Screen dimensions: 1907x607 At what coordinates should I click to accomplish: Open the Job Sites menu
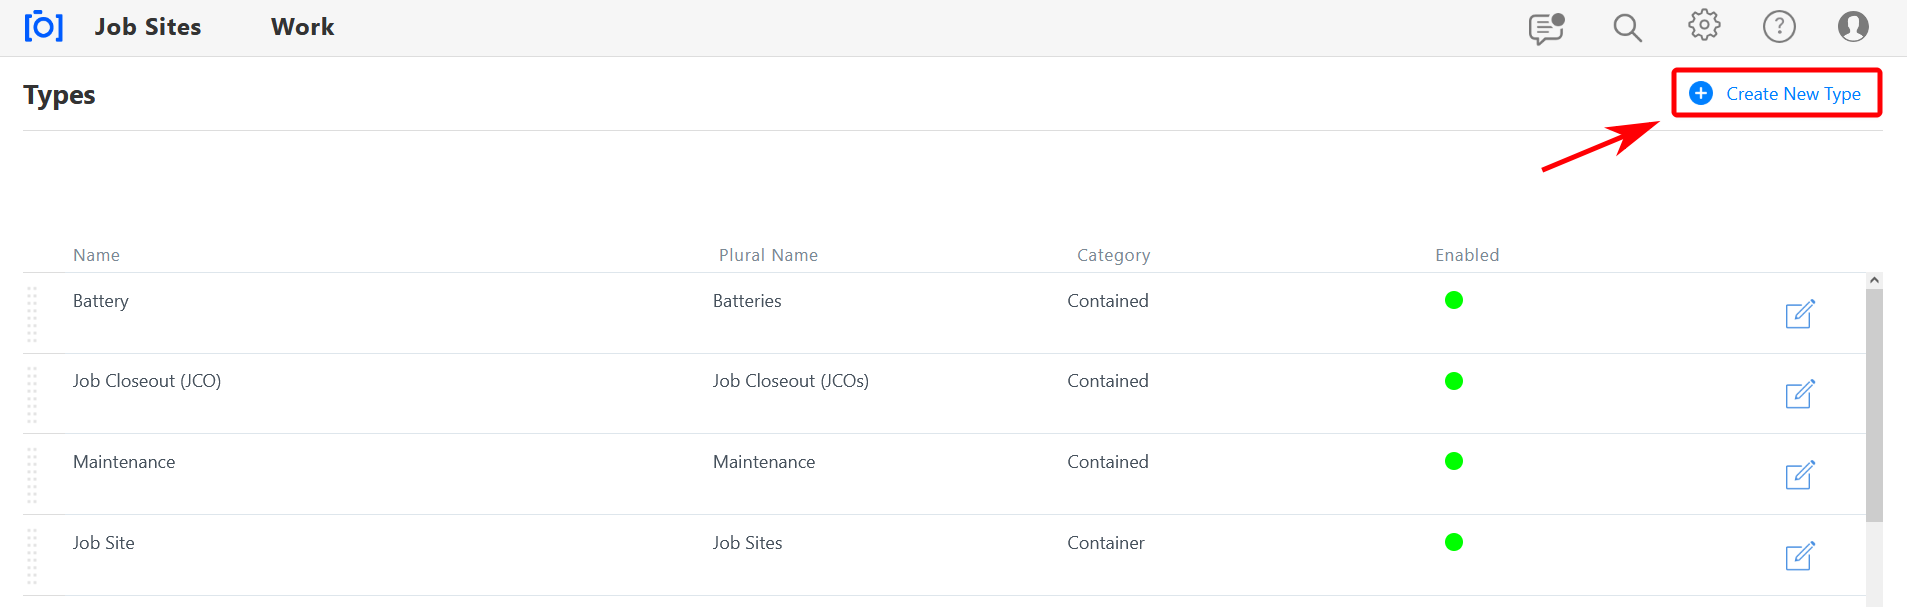click(x=148, y=27)
